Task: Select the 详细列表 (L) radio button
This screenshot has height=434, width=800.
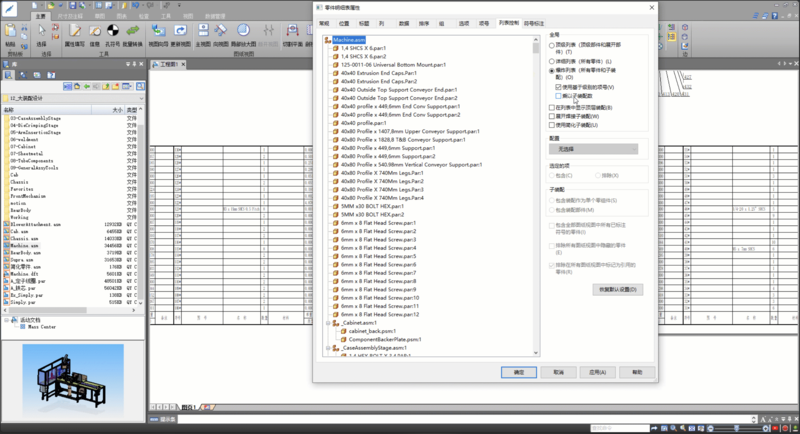Action: pos(552,62)
